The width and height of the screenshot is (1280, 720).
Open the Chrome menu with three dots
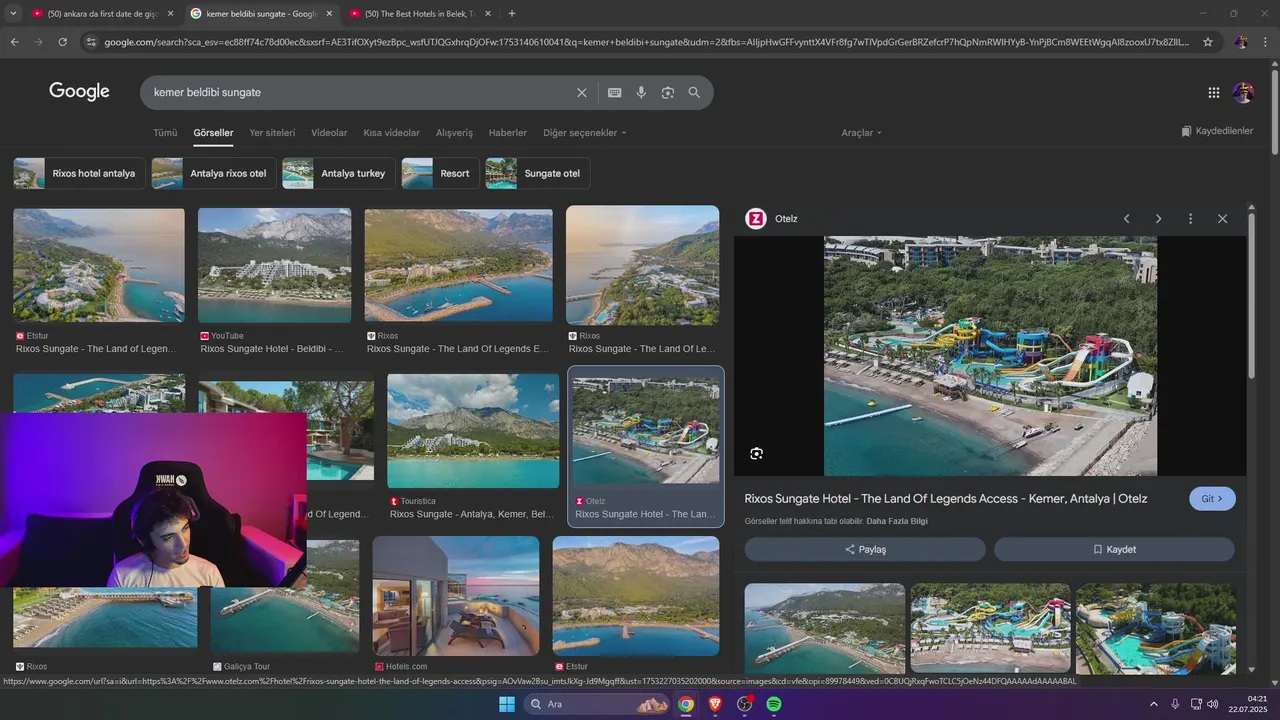pyautogui.click(x=1266, y=42)
